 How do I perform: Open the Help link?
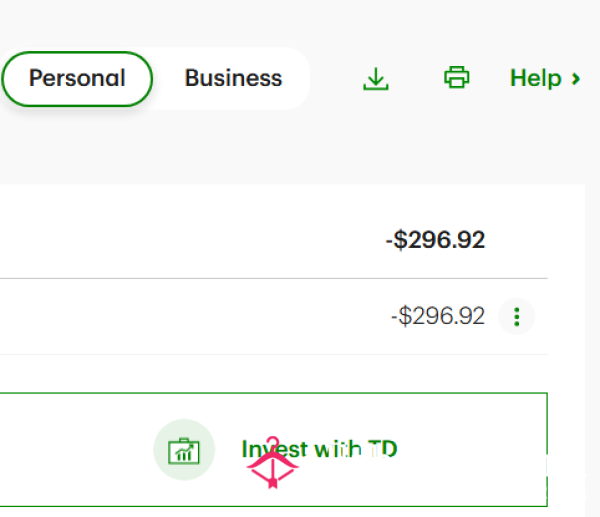click(545, 78)
